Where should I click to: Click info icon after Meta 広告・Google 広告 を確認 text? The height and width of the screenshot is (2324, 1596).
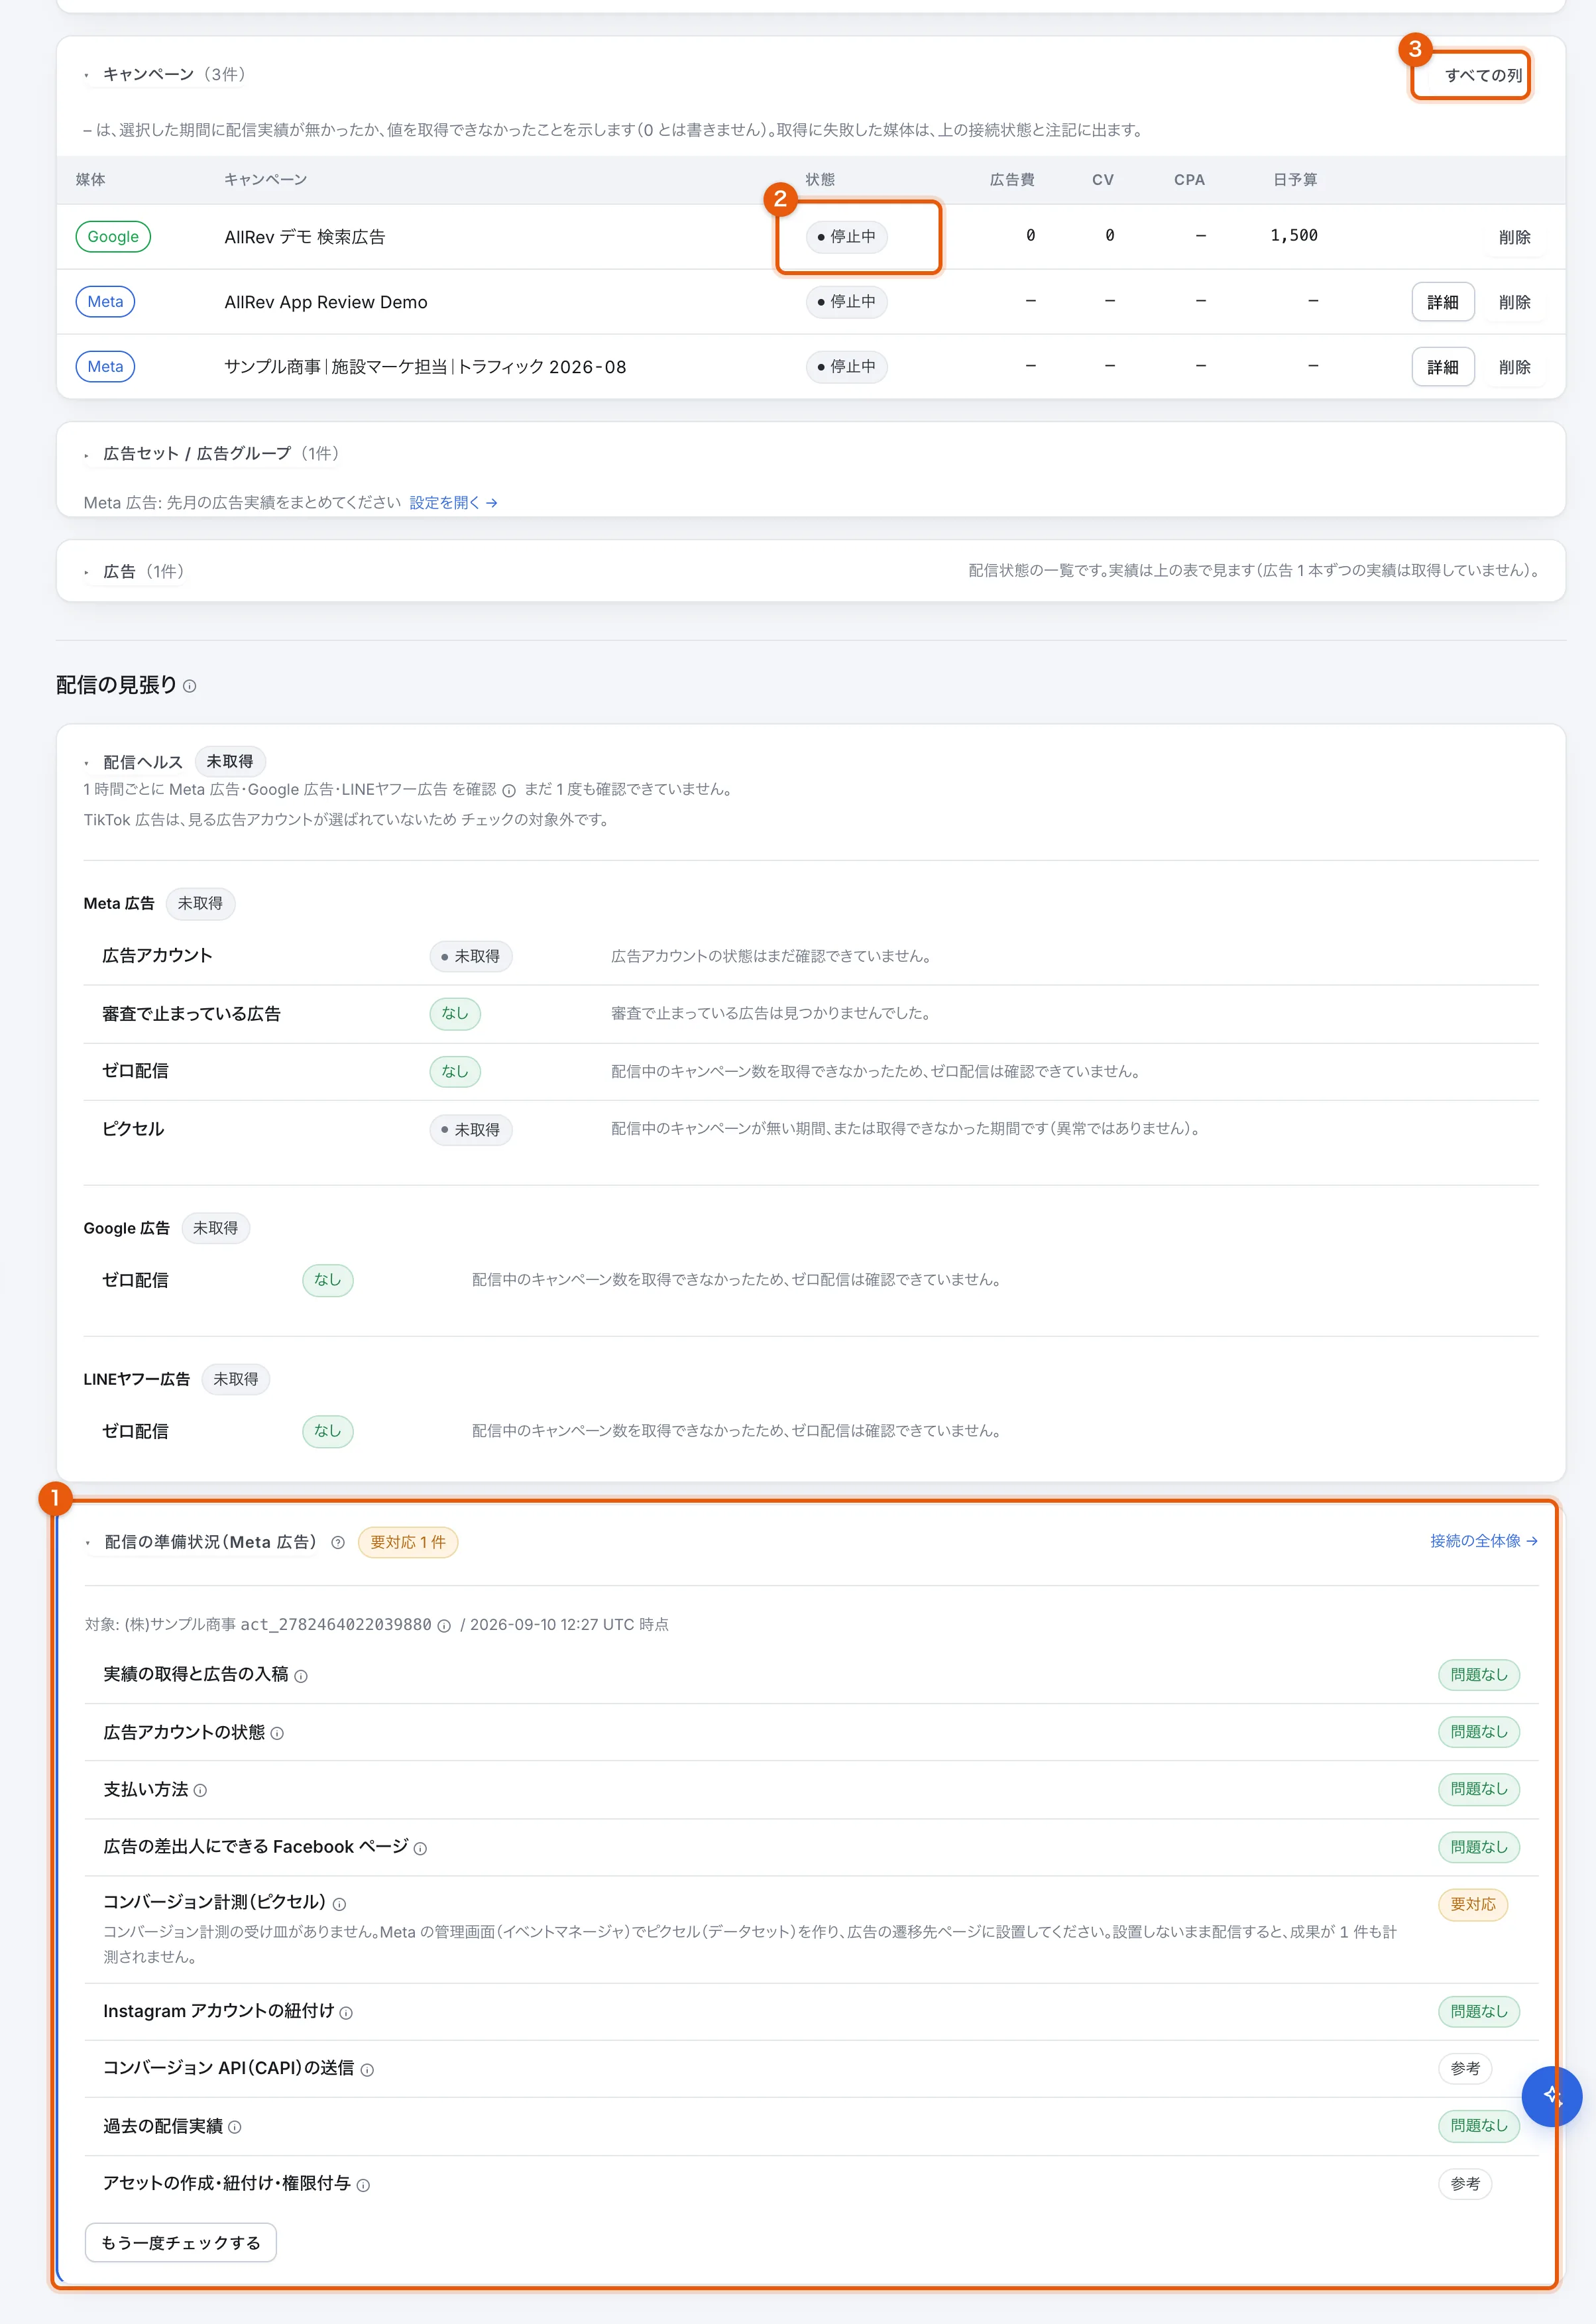[509, 790]
